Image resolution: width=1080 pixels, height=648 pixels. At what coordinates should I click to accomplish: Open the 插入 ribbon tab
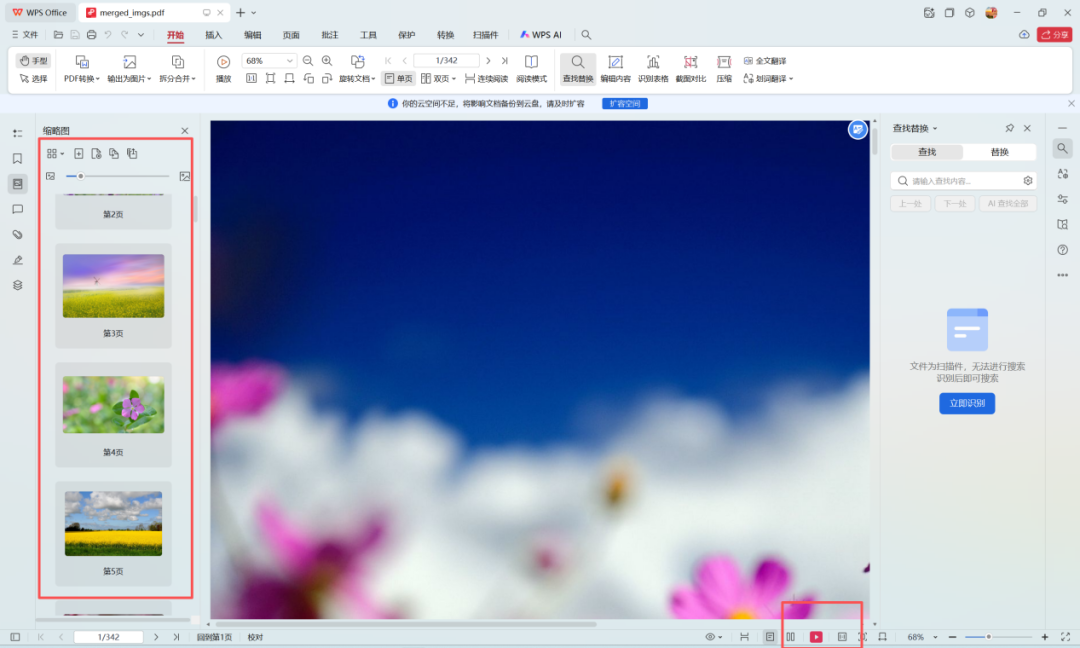(x=214, y=34)
